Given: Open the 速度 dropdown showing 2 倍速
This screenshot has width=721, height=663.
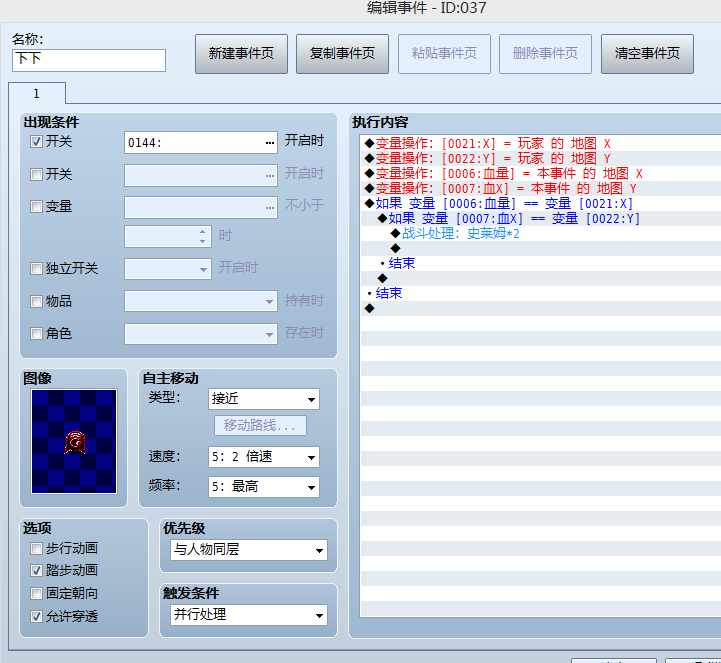Looking at the screenshot, I should tap(264, 457).
